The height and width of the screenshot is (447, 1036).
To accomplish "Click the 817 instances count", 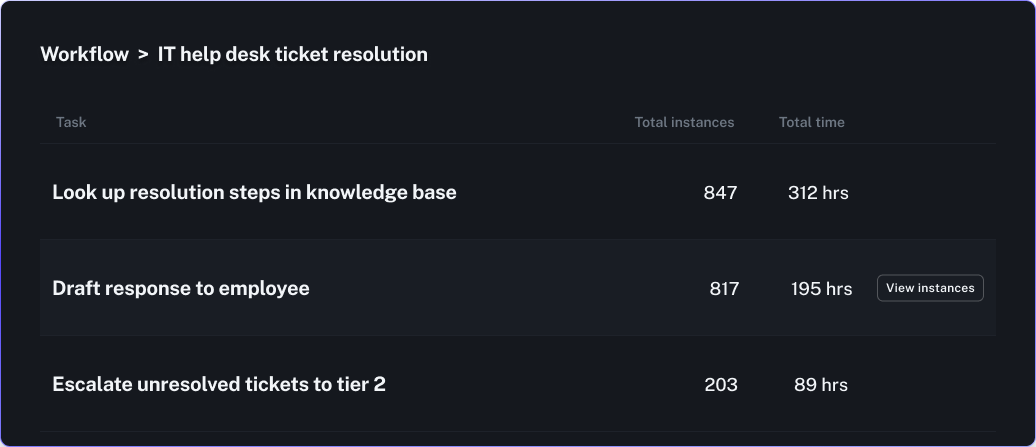I will click(x=724, y=289).
